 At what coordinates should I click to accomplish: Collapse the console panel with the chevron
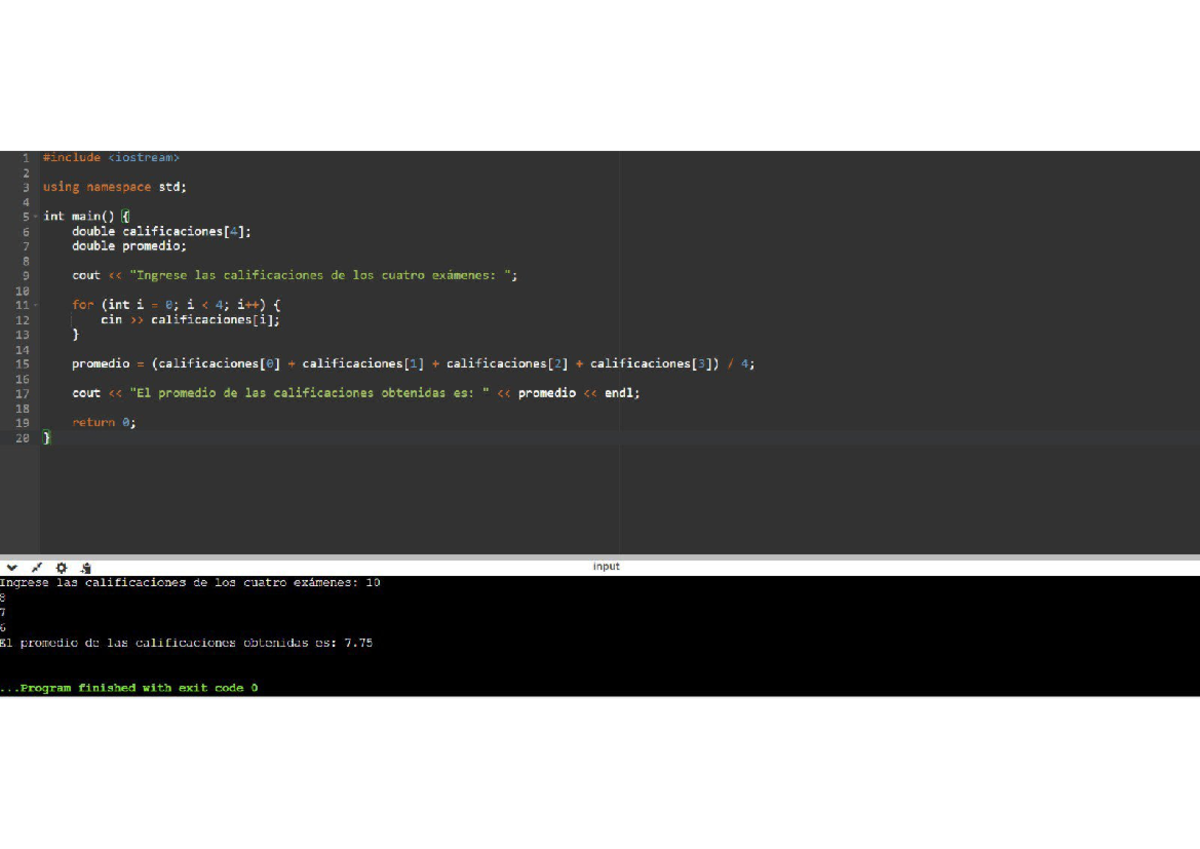12,567
